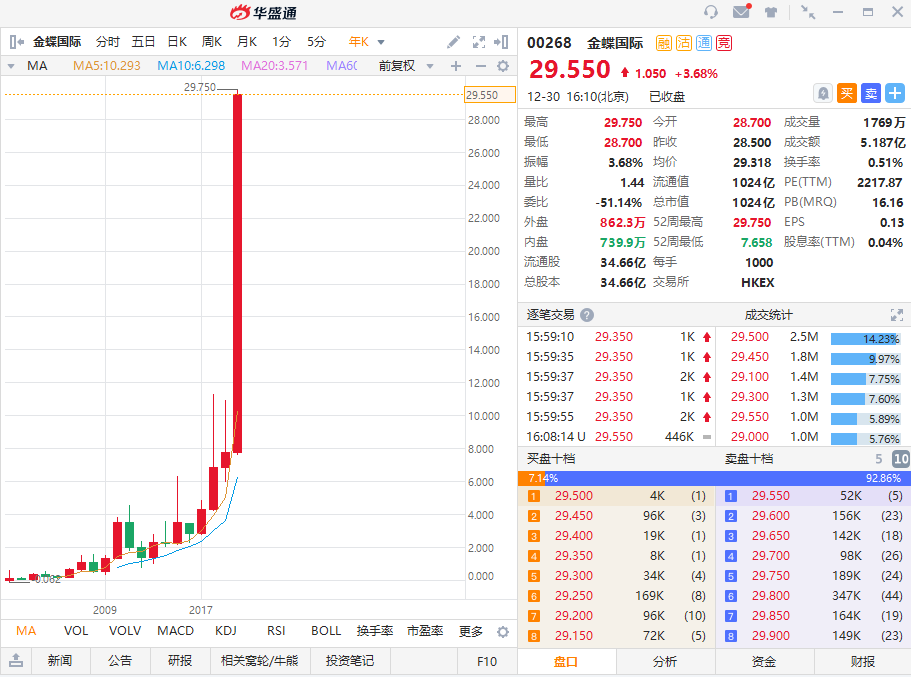Screen dimensions: 911x677
Task: Click the 宽 red tag icon
Action: point(723,43)
